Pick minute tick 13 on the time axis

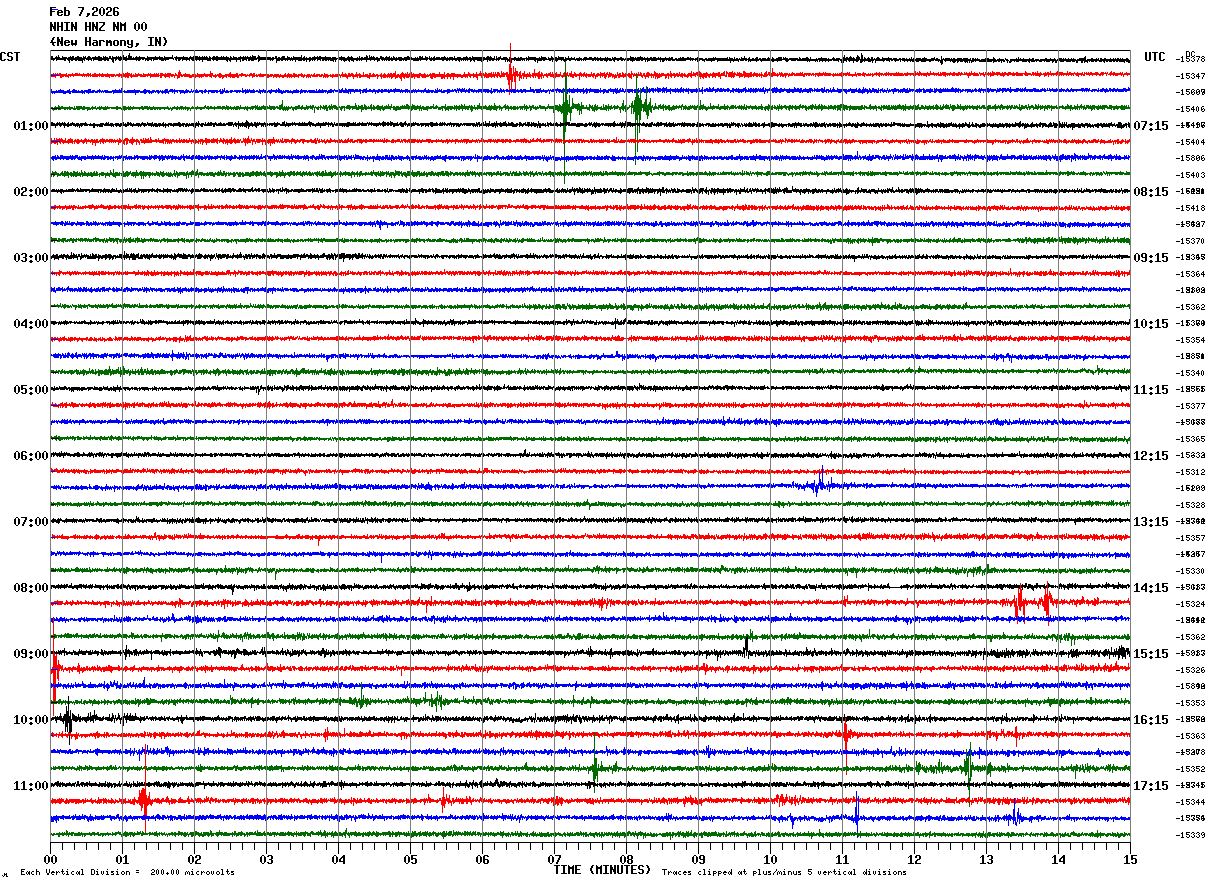pos(986,859)
